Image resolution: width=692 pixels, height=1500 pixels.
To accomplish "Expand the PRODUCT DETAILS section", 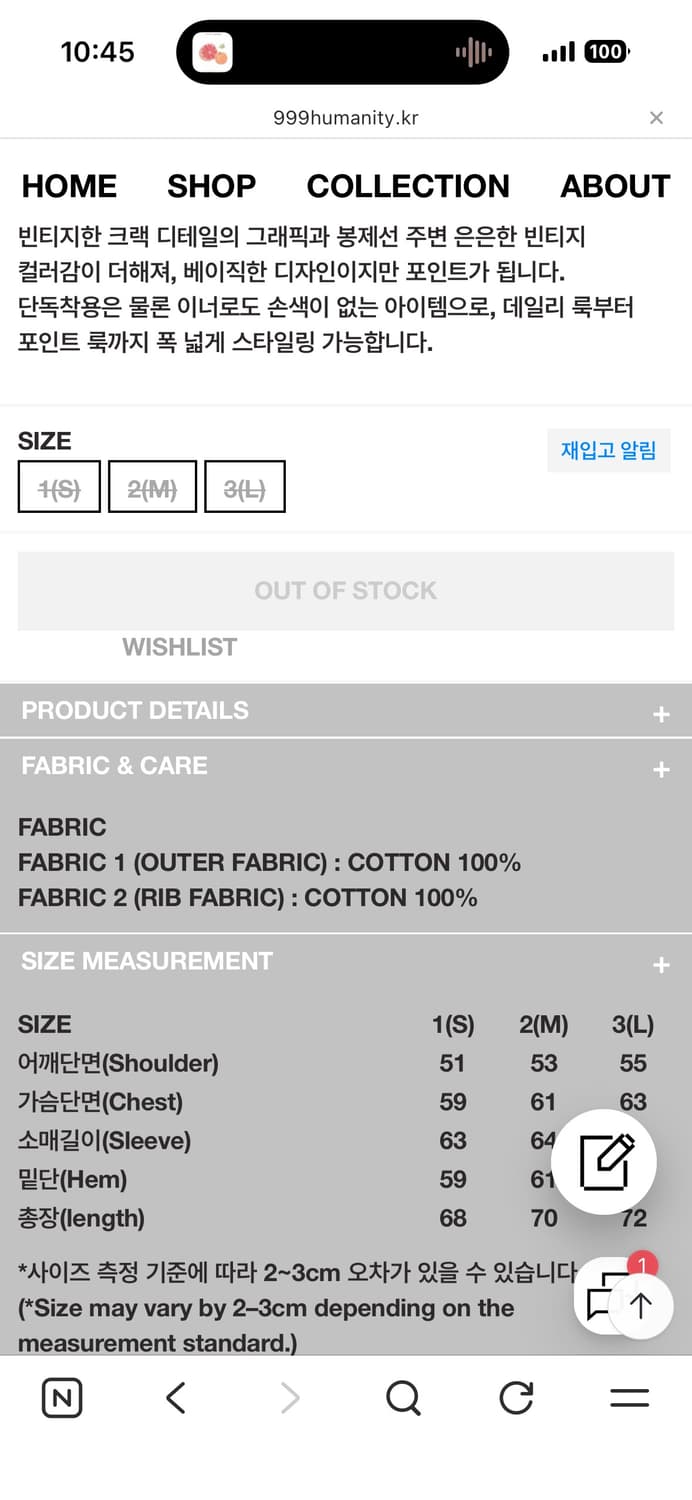I will point(660,713).
